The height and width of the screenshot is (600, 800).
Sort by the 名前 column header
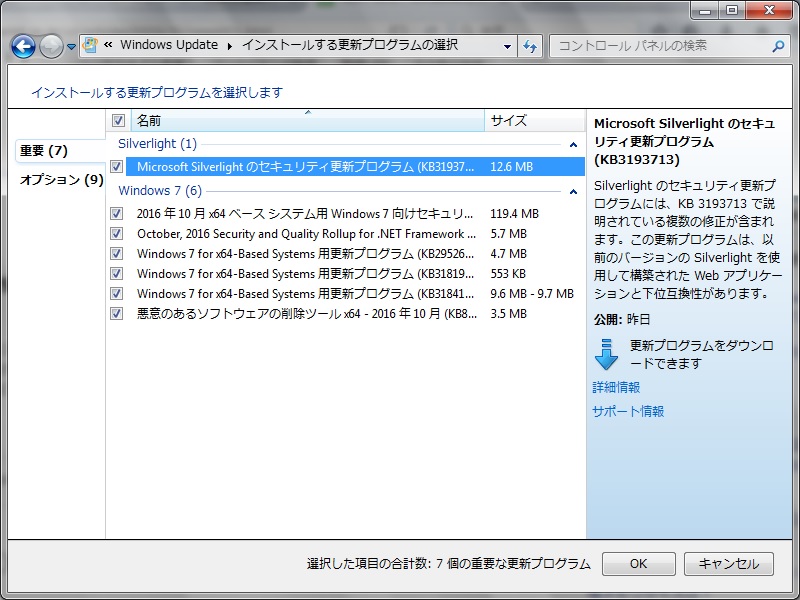pos(308,120)
